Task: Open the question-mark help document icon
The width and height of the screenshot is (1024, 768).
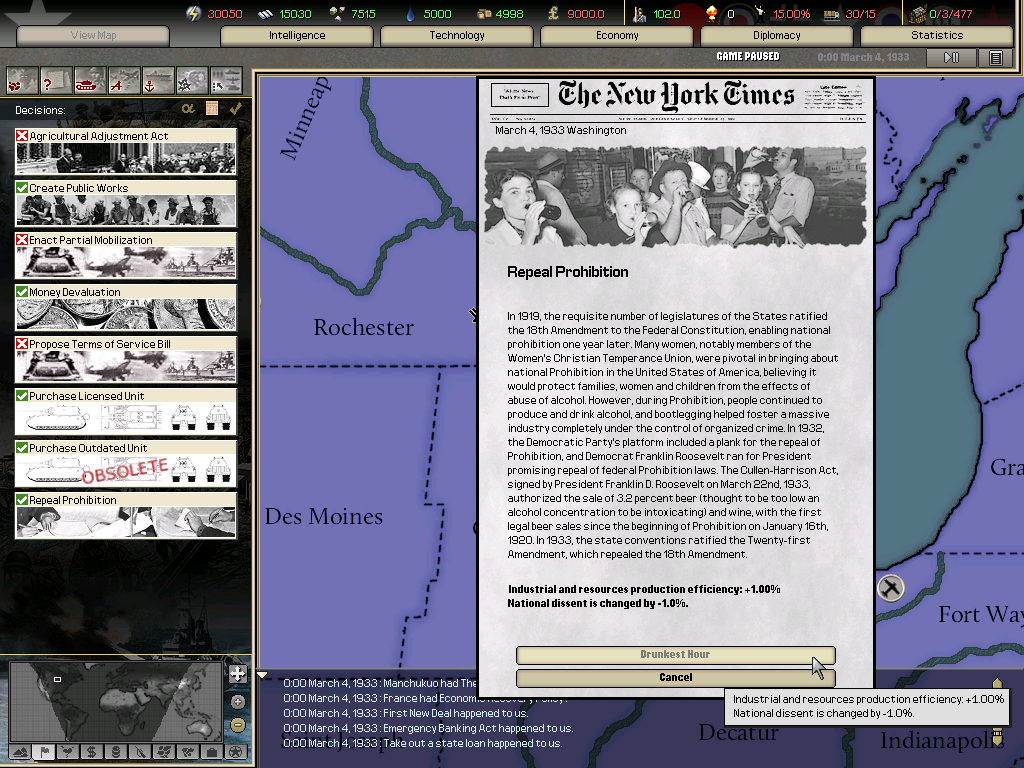Action: point(56,82)
